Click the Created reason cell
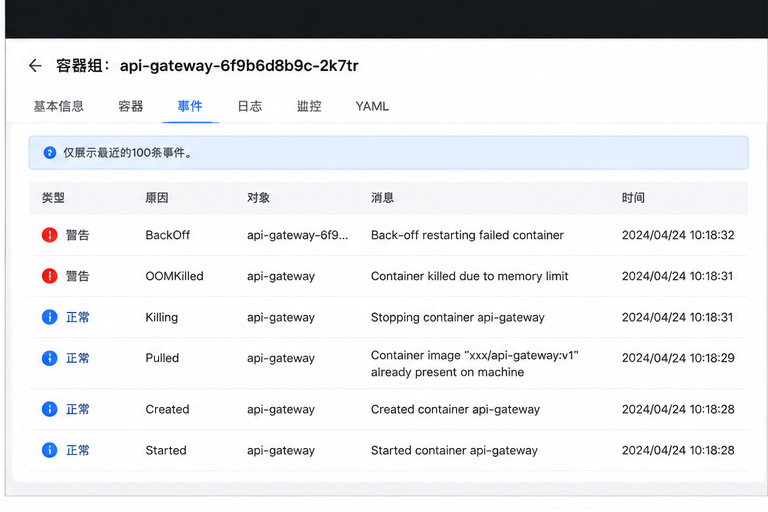Screen dimensions: 768x512 click(x=168, y=409)
